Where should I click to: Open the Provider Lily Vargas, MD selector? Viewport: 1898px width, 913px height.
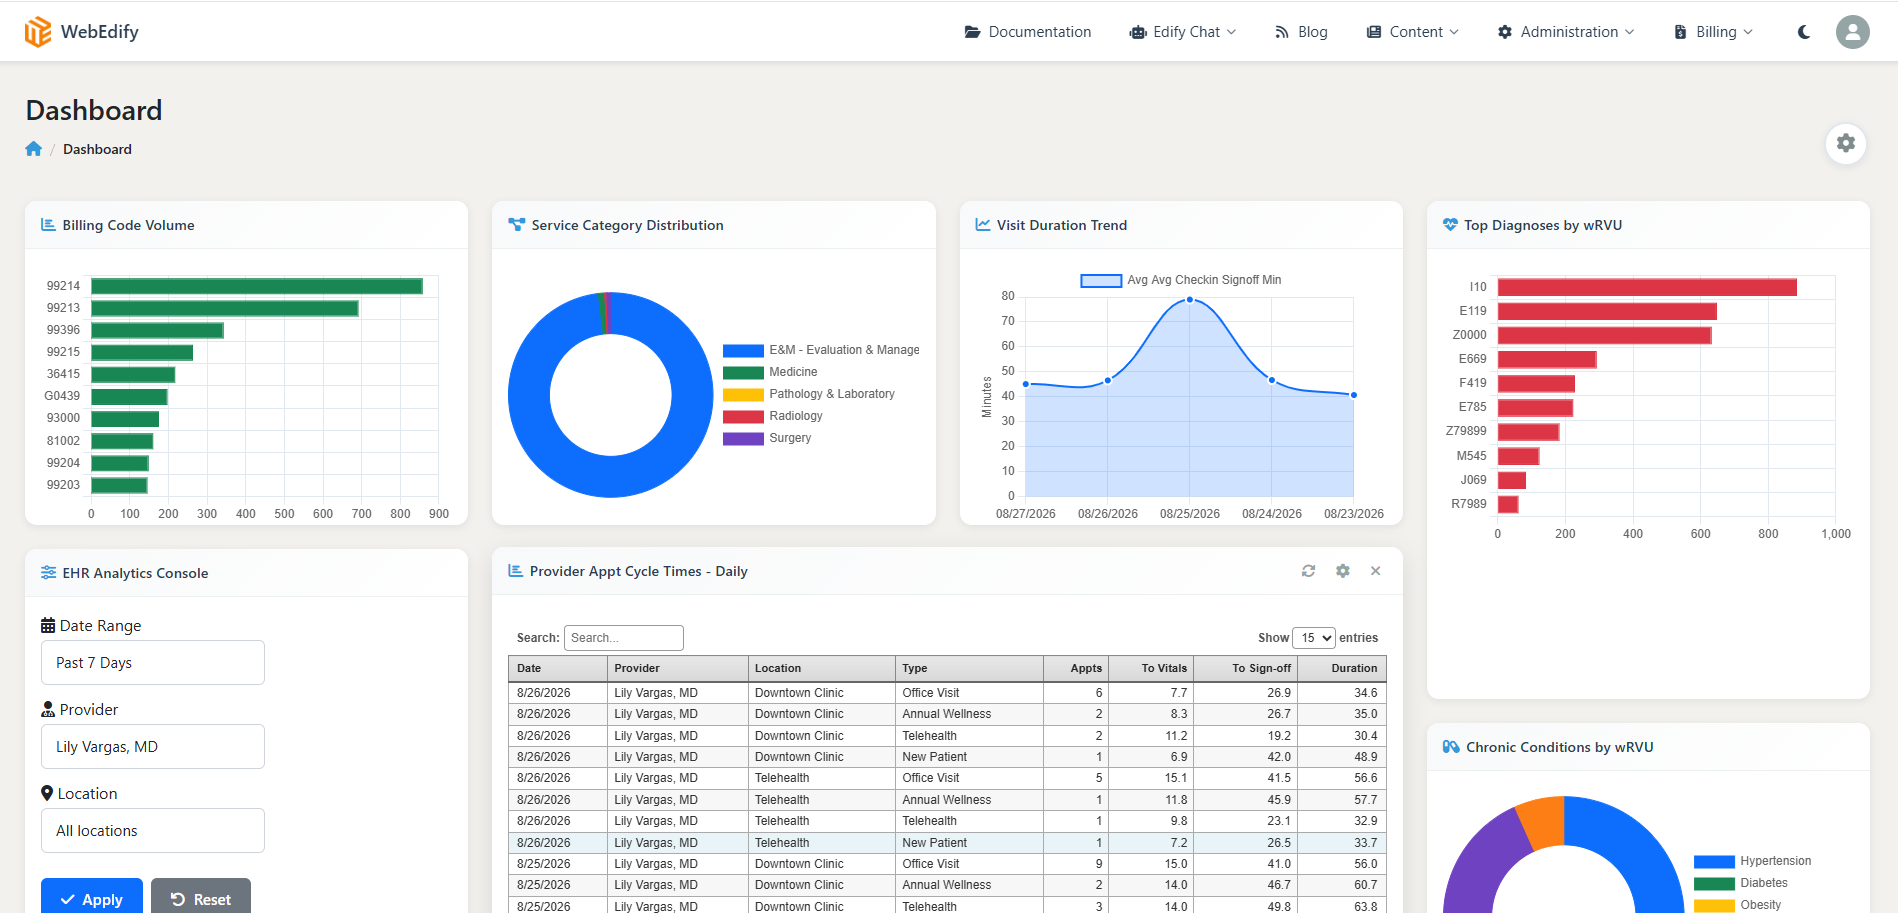[153, 747]
